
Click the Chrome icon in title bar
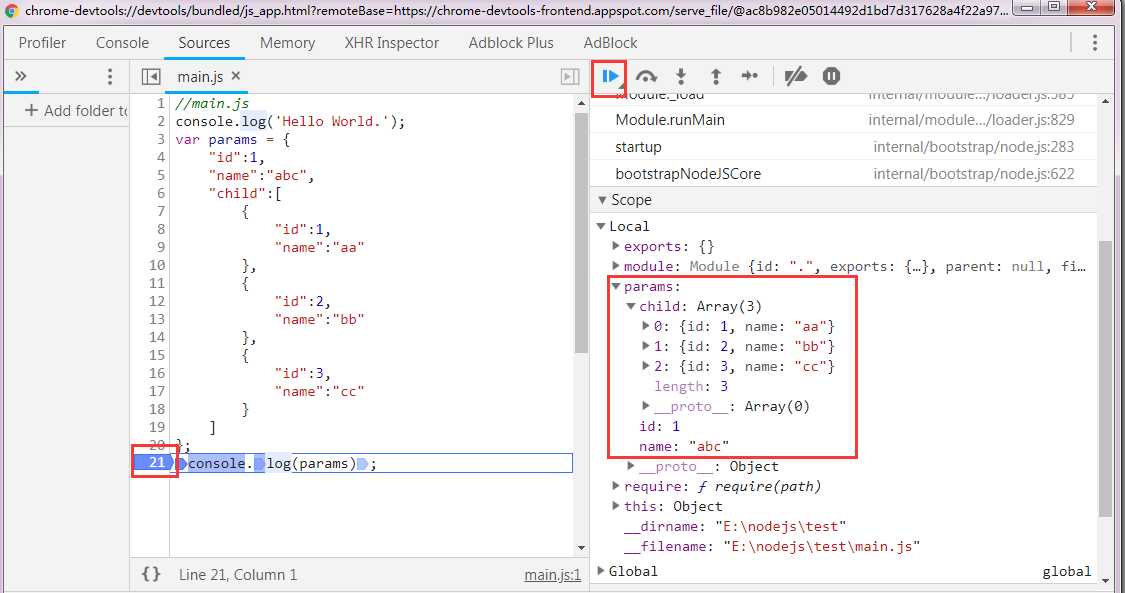(x=11, y=10)
